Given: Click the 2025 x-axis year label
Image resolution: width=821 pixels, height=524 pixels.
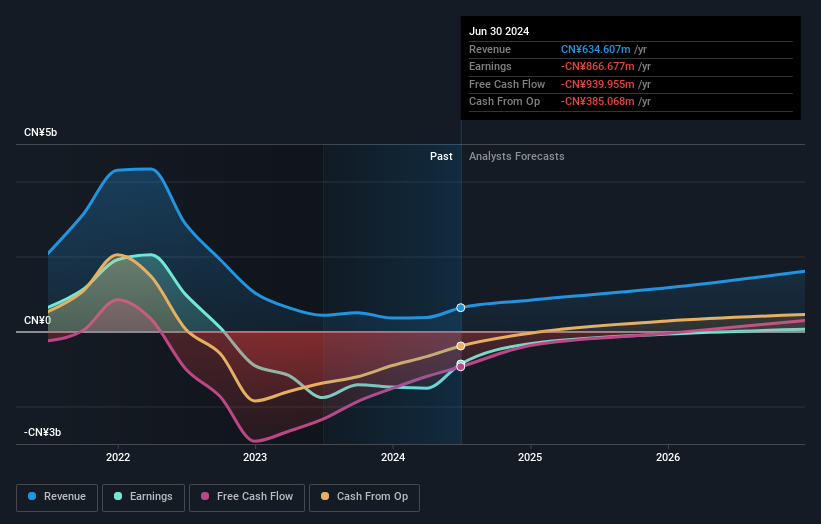Looking at the screenshot, I should click(x=530, y=458).
